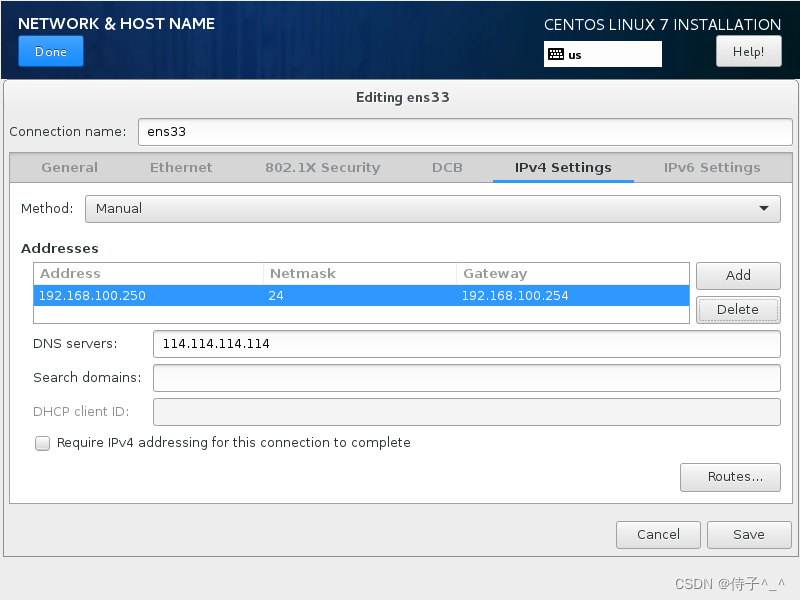Click the Connection name field
This screenshot has height=600, width=800.
point(465,132)
